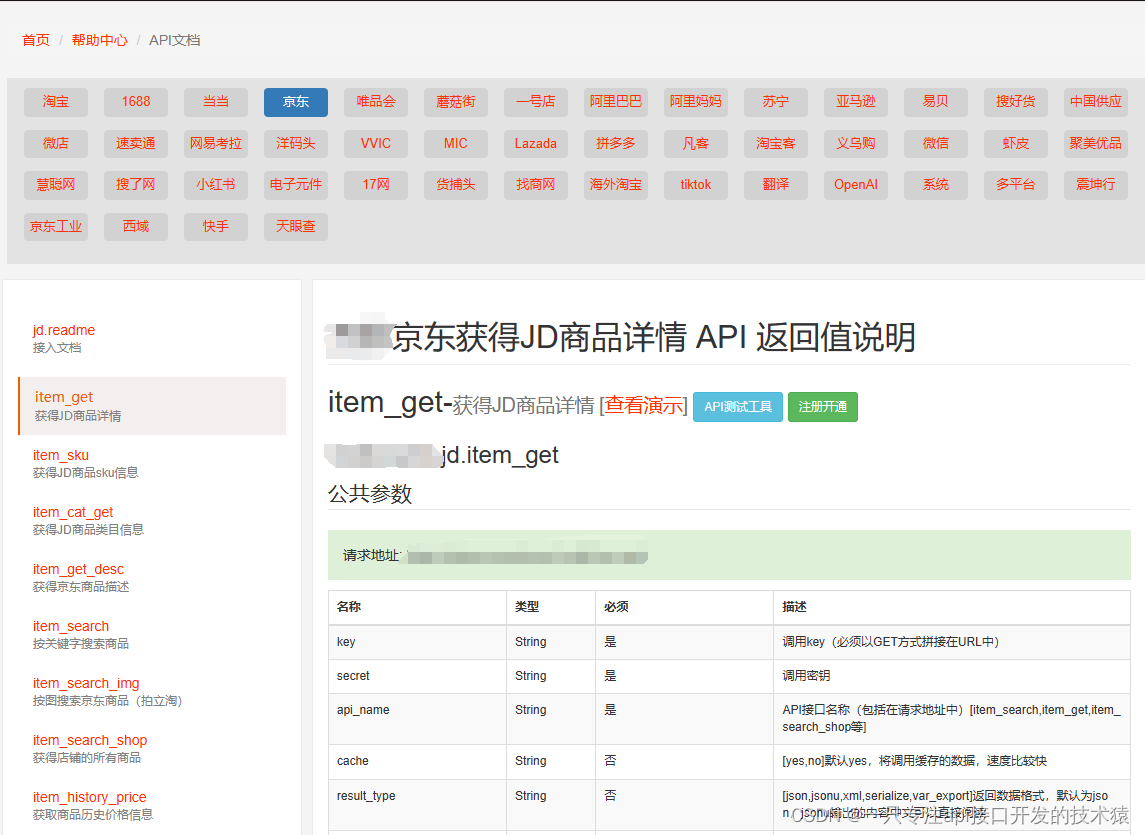Open the 阿里妈妈 platform button
Image resolution: width=1145 pixels, height=835 pixels.
[x=695, y=102]
